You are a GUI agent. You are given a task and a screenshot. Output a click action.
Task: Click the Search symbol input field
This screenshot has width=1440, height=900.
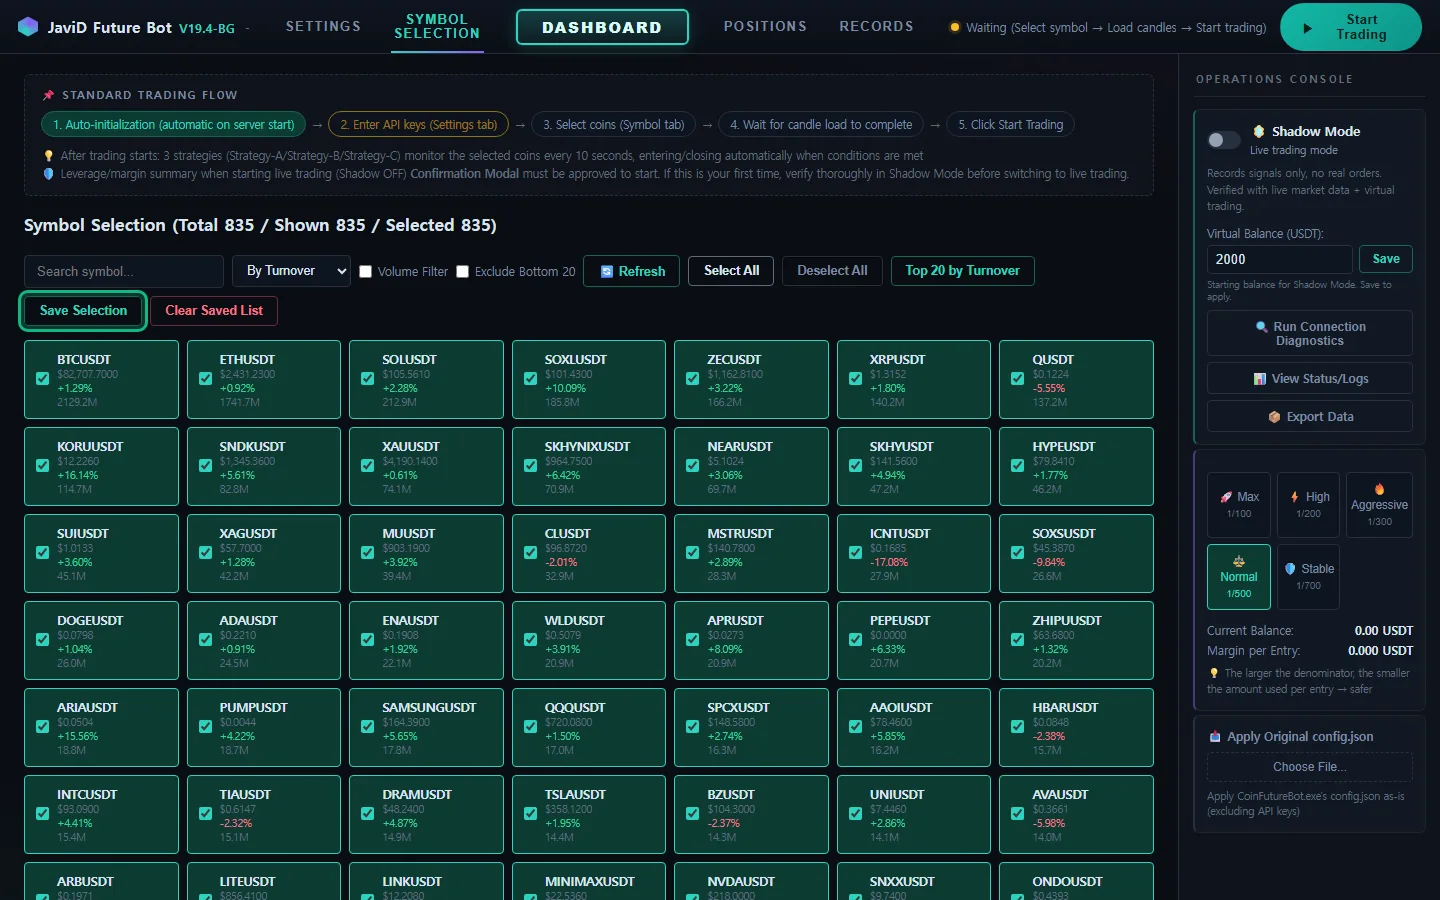[x=124, y=271]
